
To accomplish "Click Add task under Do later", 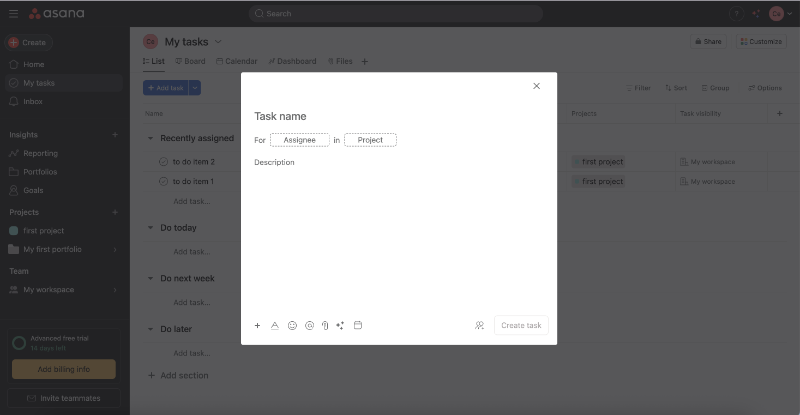I will tap(192, 353).
